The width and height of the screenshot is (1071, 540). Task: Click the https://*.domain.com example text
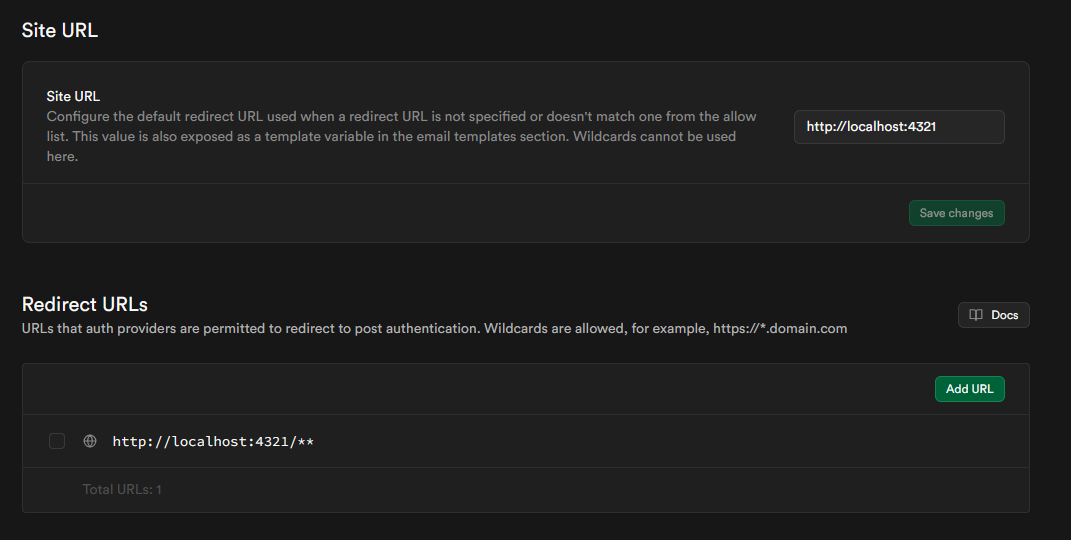click(x=780, y=328)
